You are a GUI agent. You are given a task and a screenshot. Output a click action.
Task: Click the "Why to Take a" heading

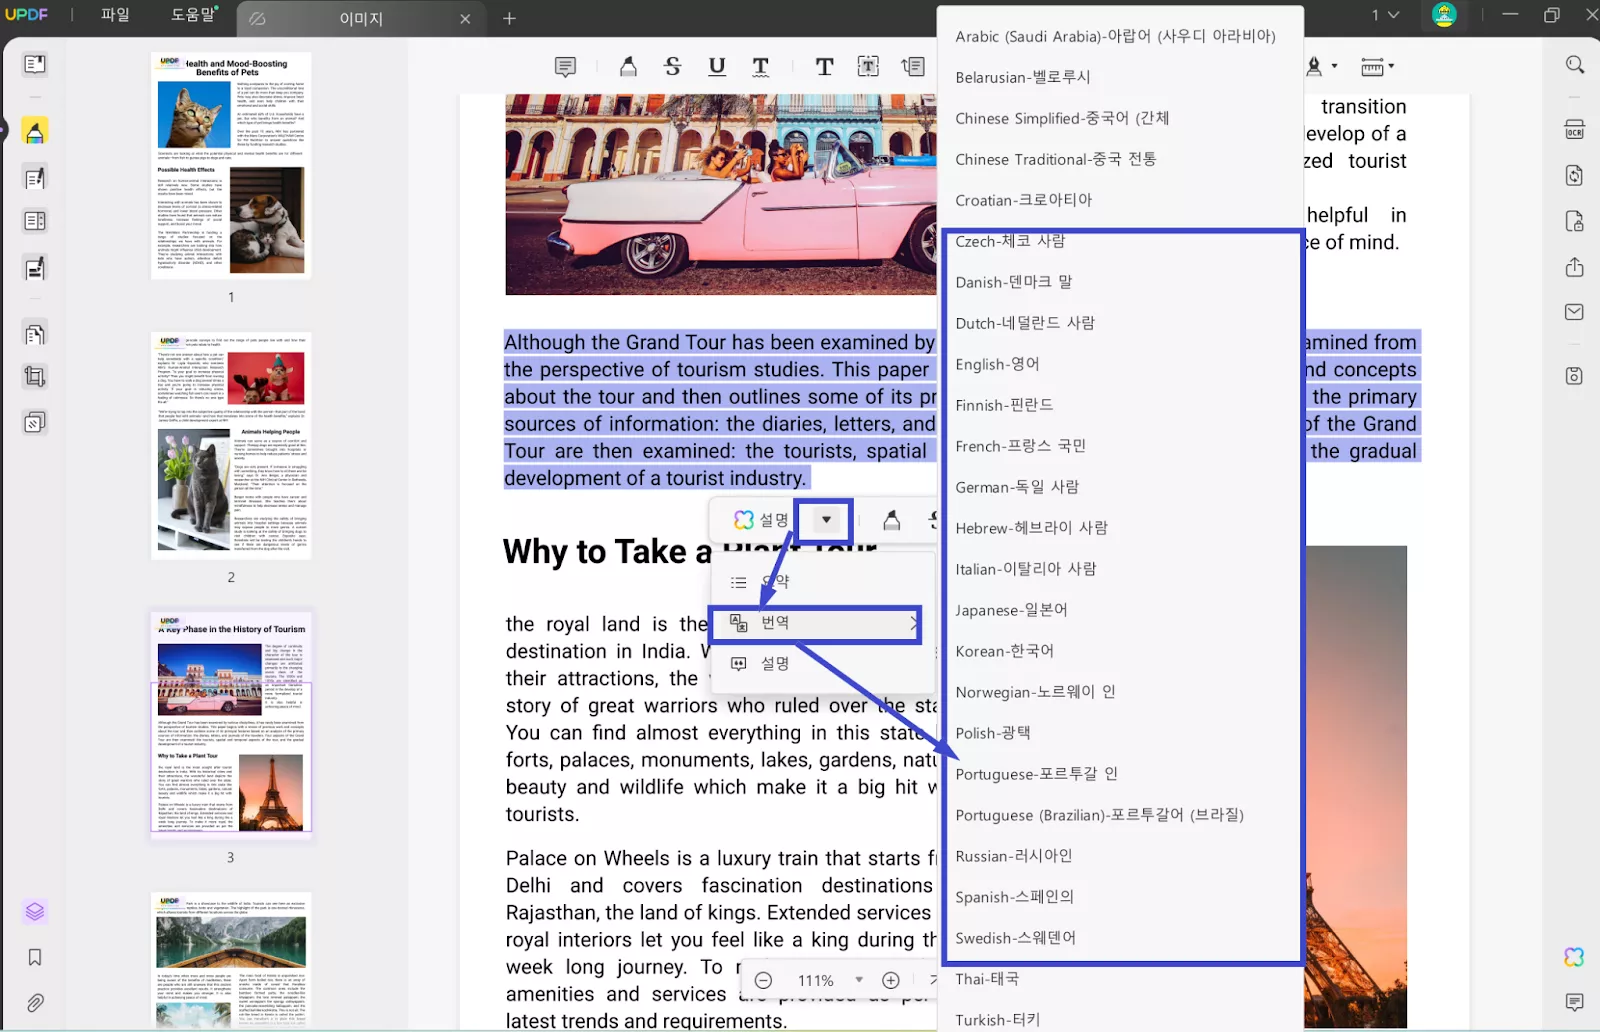[607, 552]
